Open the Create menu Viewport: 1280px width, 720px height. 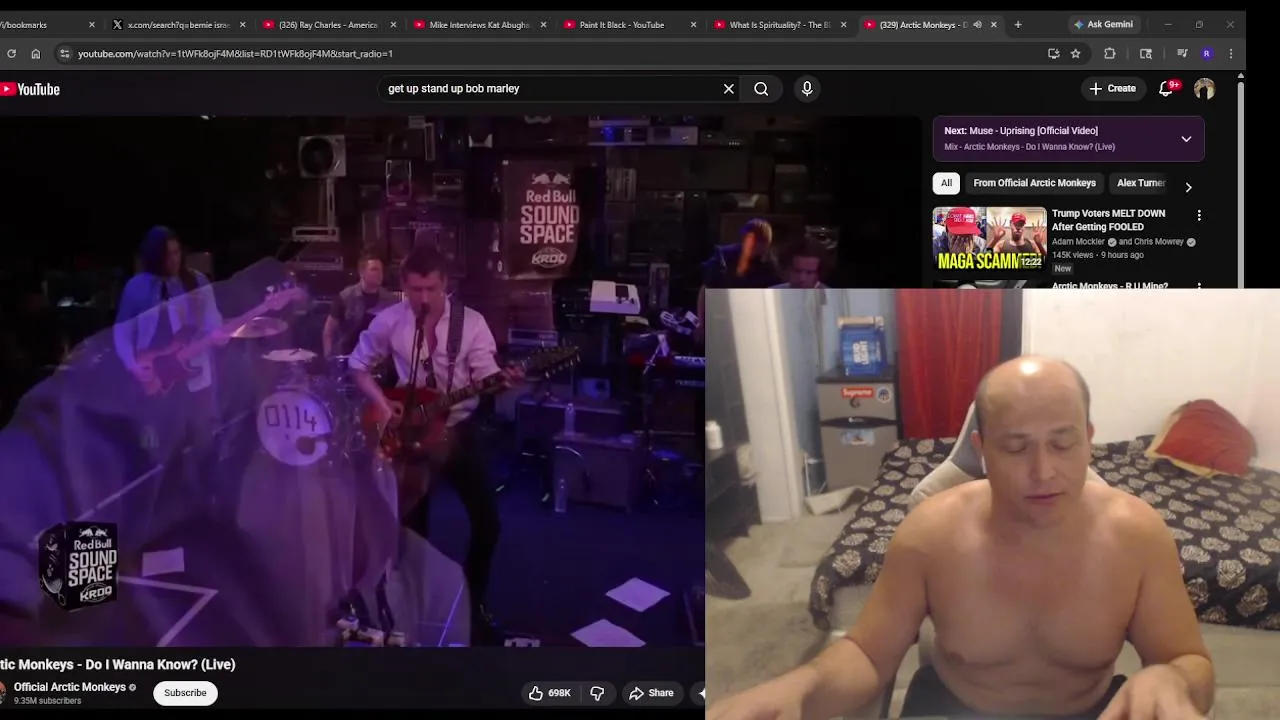1113,89
